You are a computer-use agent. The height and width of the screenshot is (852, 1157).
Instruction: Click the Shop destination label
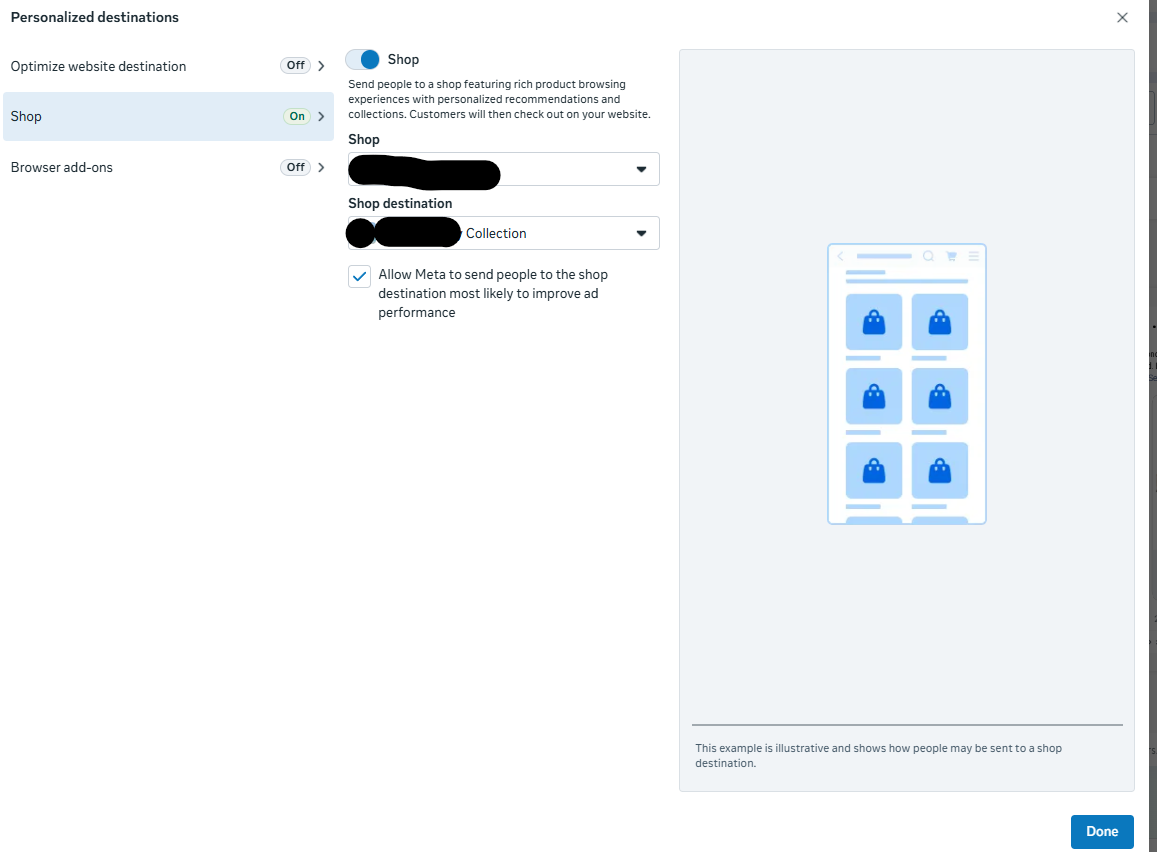(400, 204)
